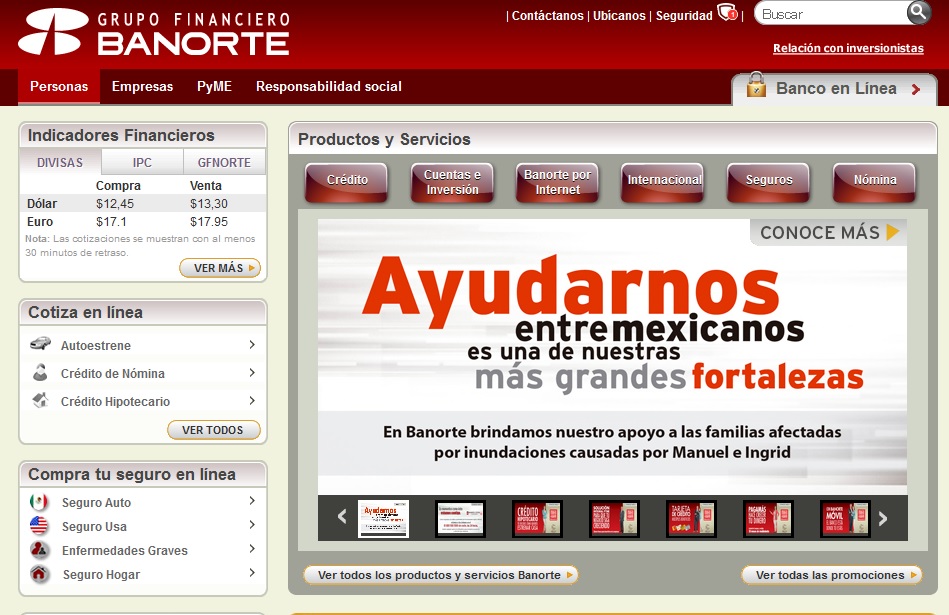Click the search magnifier icon

point(918,12)
